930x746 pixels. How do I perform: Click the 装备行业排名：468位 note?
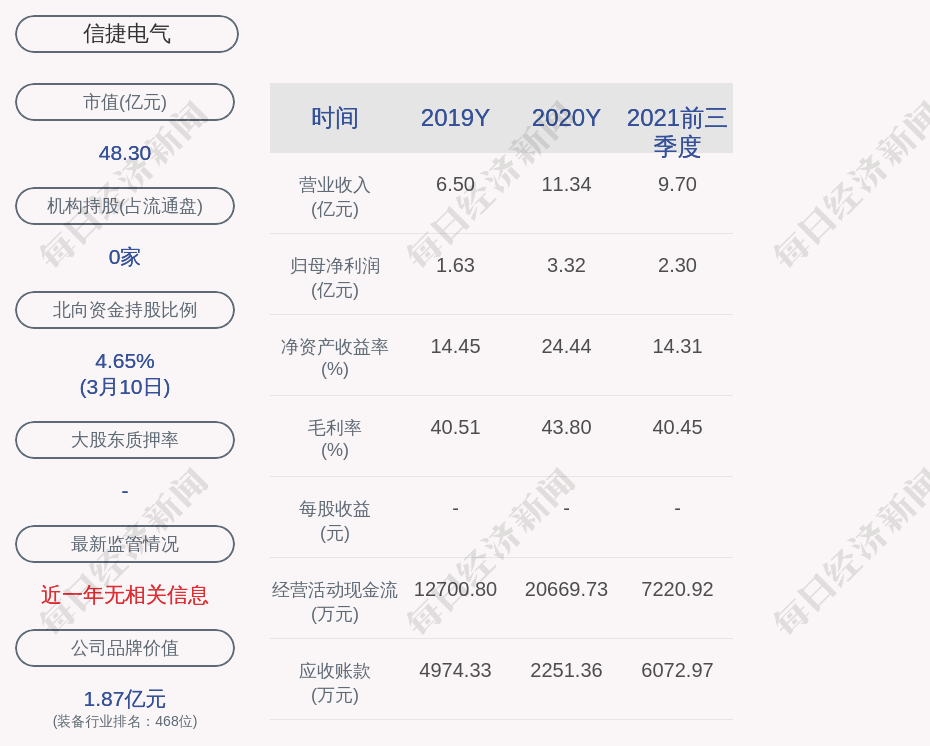[x=125, y=721]
